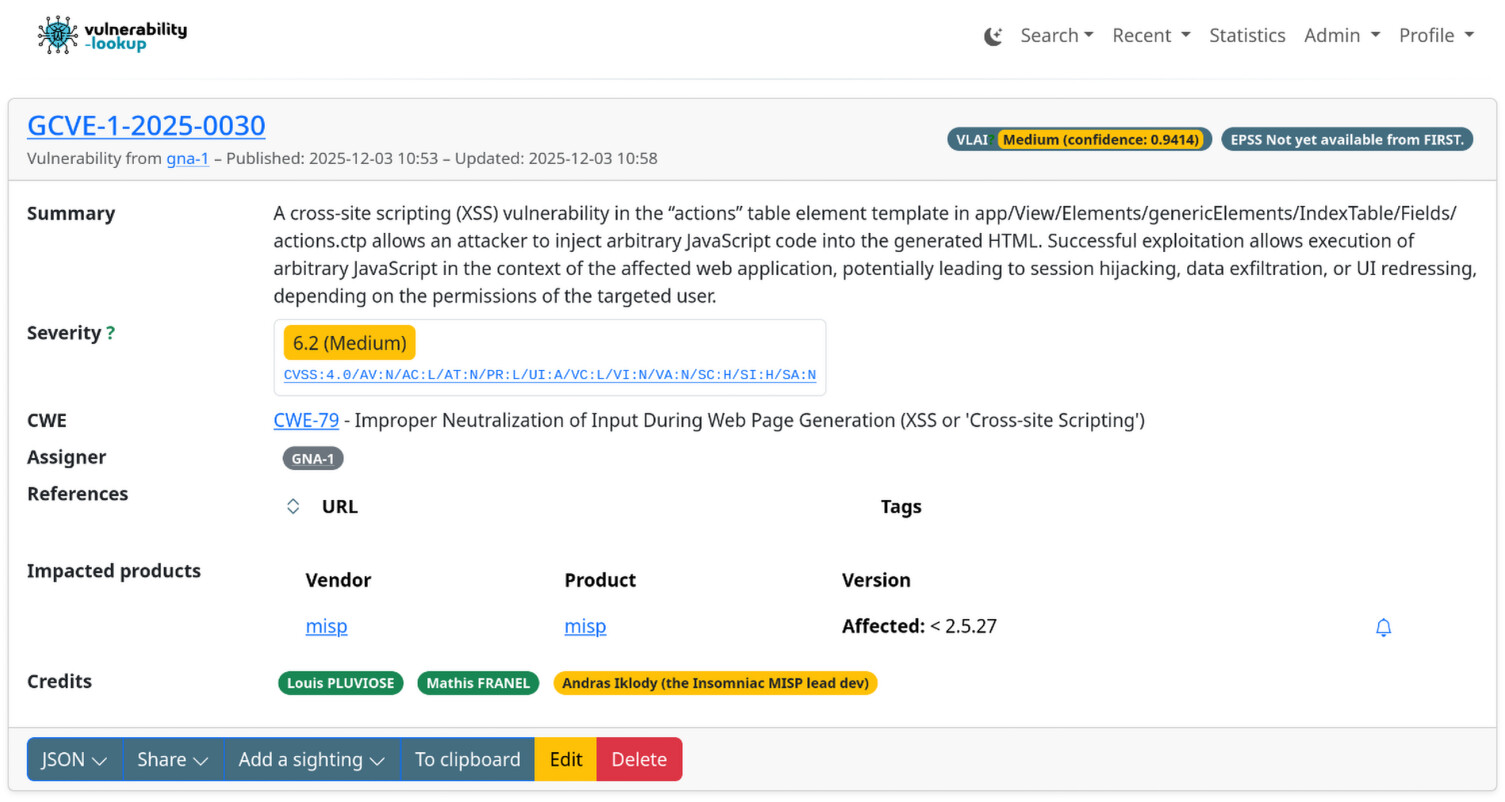Toggle dark mode with moon icon
This screenshot has width=1505, height=802.
(992, 36)
